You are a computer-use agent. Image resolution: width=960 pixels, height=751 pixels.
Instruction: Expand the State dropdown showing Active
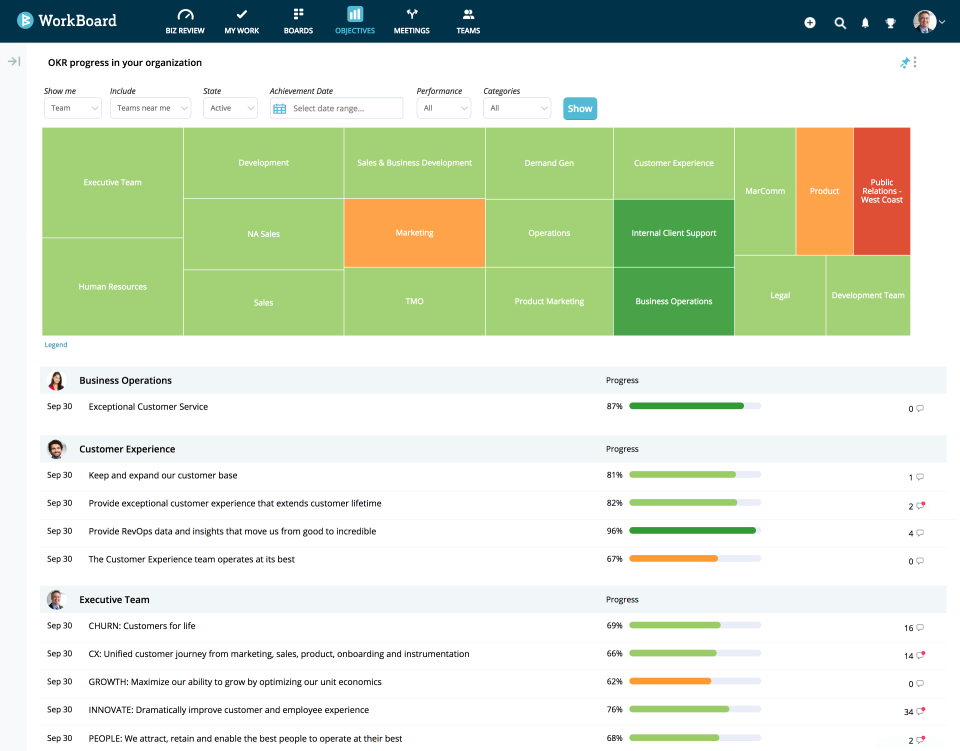pyautogui.click(x=230, y=107)
